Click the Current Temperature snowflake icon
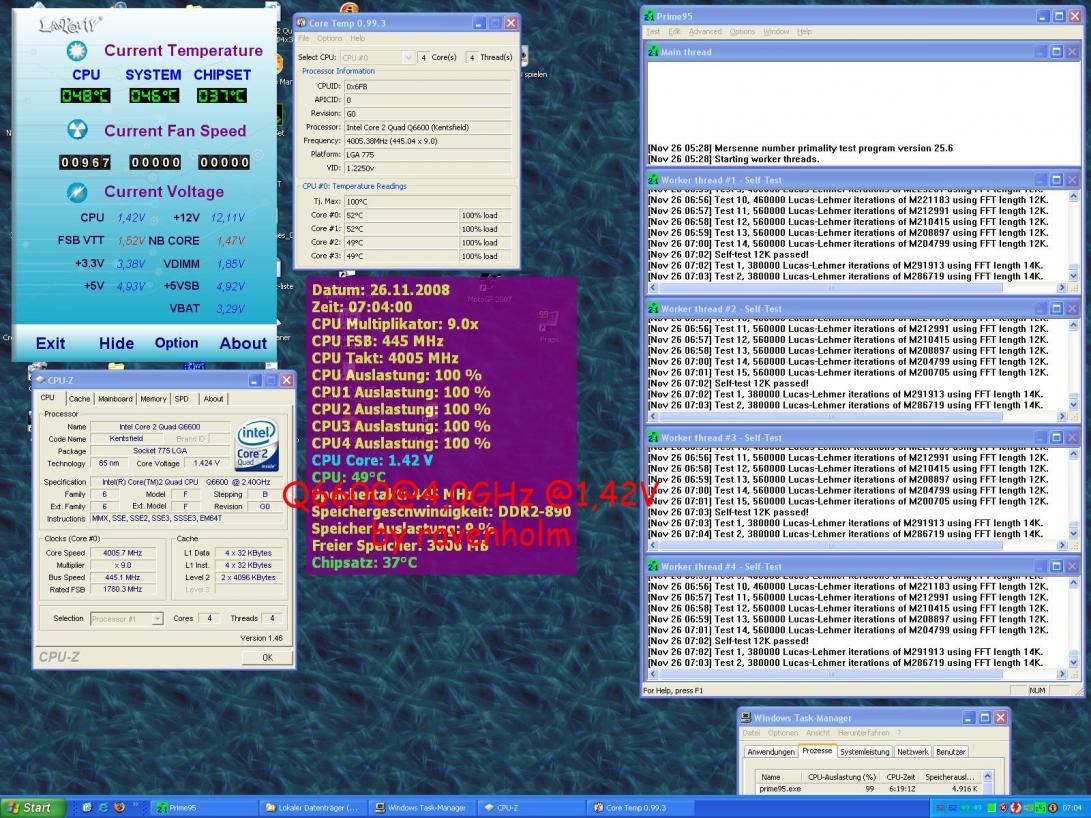 [x=77, y=50]
